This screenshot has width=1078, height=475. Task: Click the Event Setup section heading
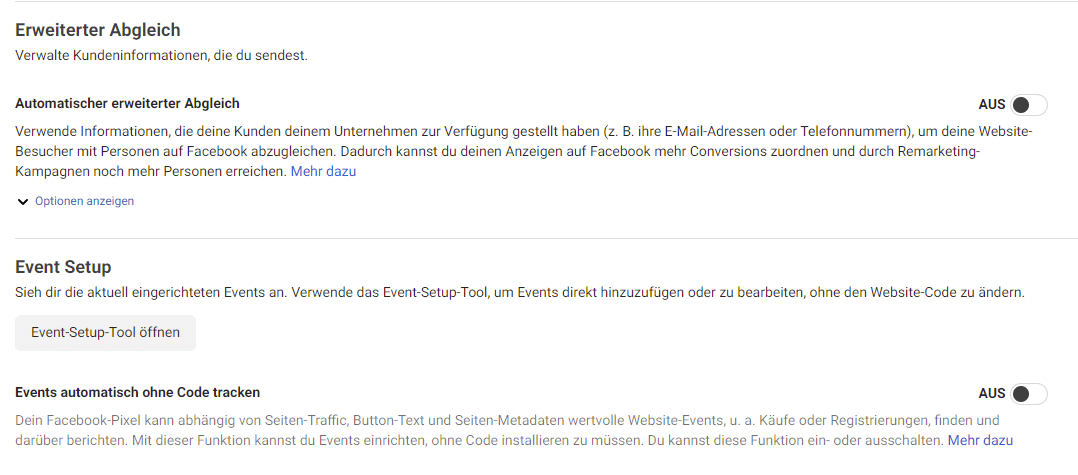click(63, 267)
